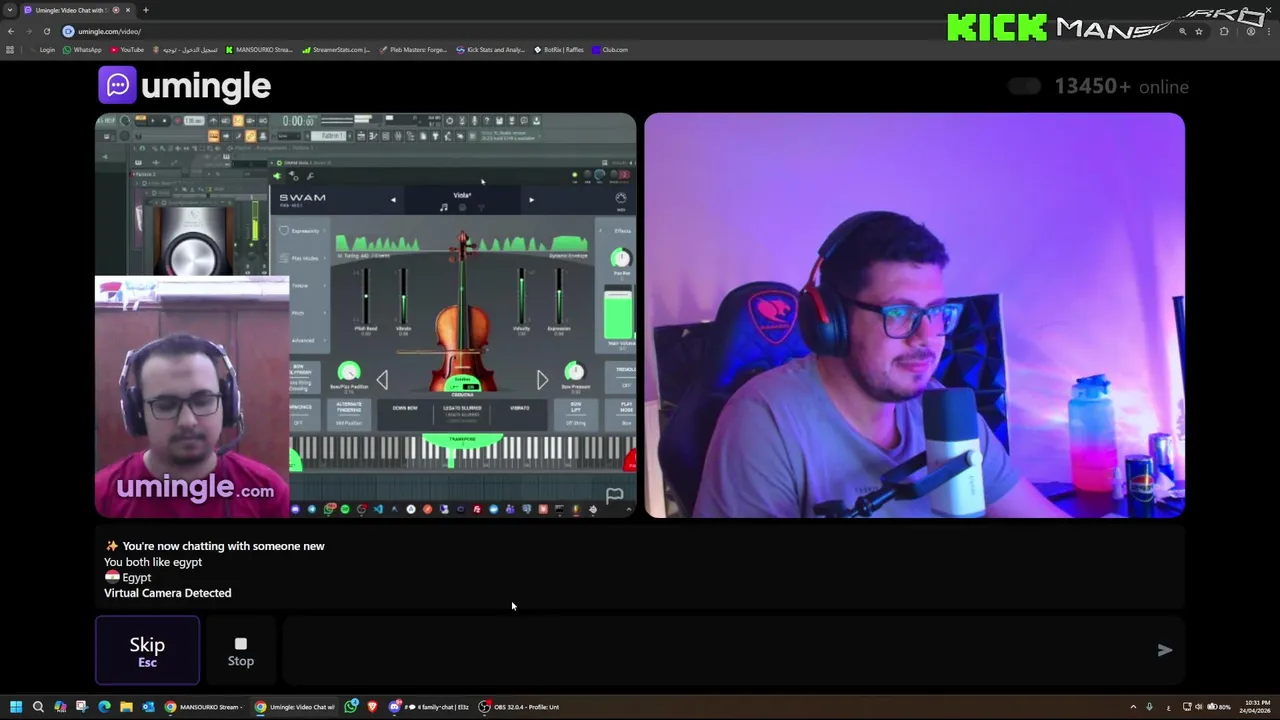Open the browser profile icon
Screen dimensions: 1280x720
[x=1251, y=31]
